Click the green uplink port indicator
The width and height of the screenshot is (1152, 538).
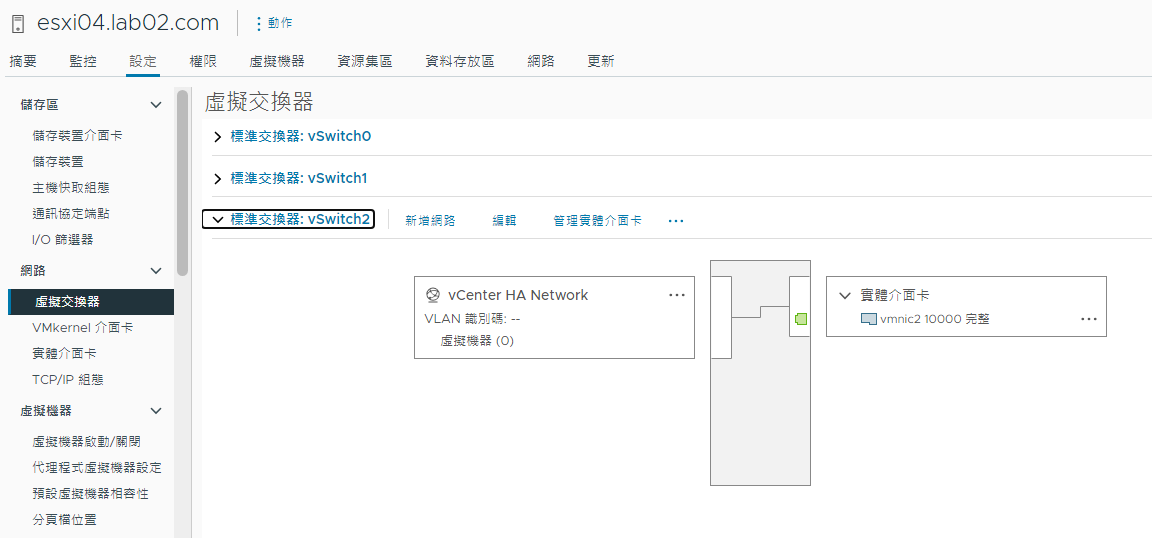[801, 319]
